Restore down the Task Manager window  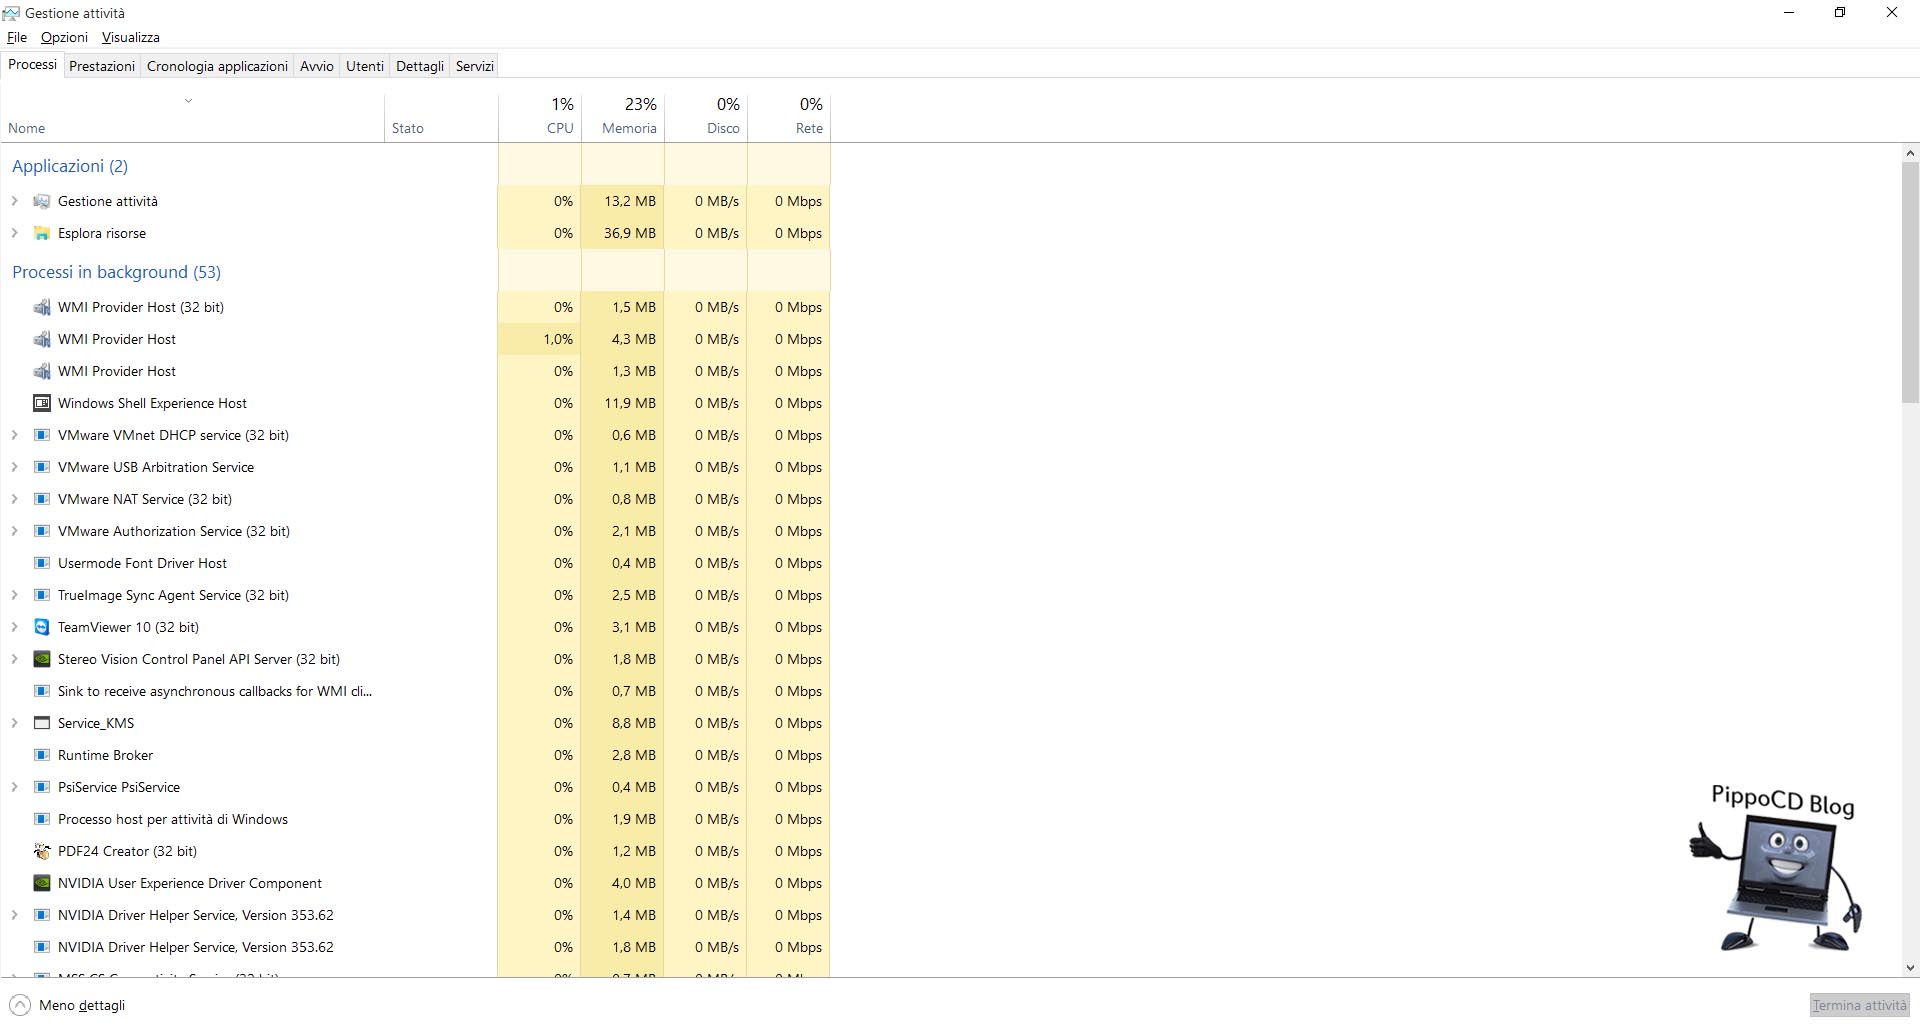coord(1840,13)
